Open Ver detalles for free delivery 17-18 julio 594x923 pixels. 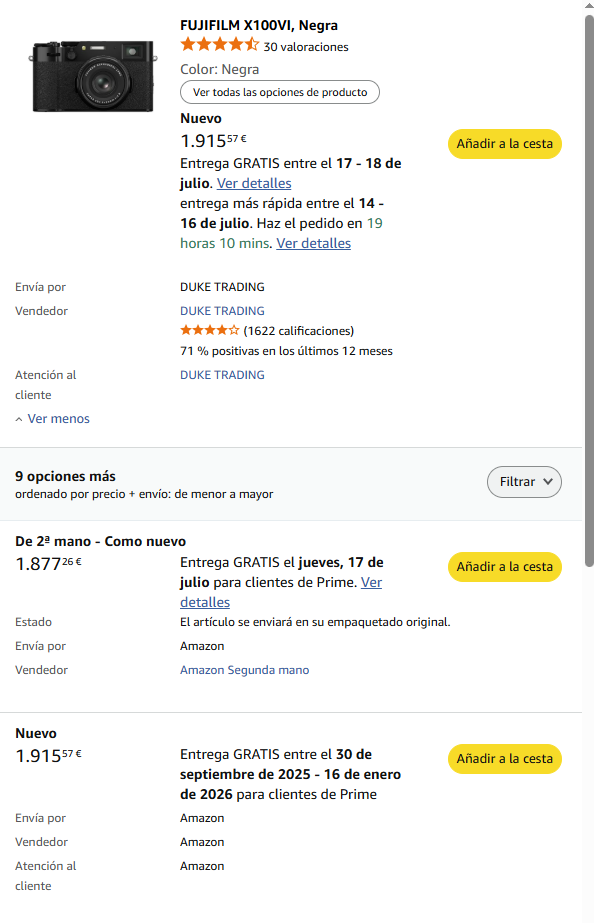coord(254,183)
